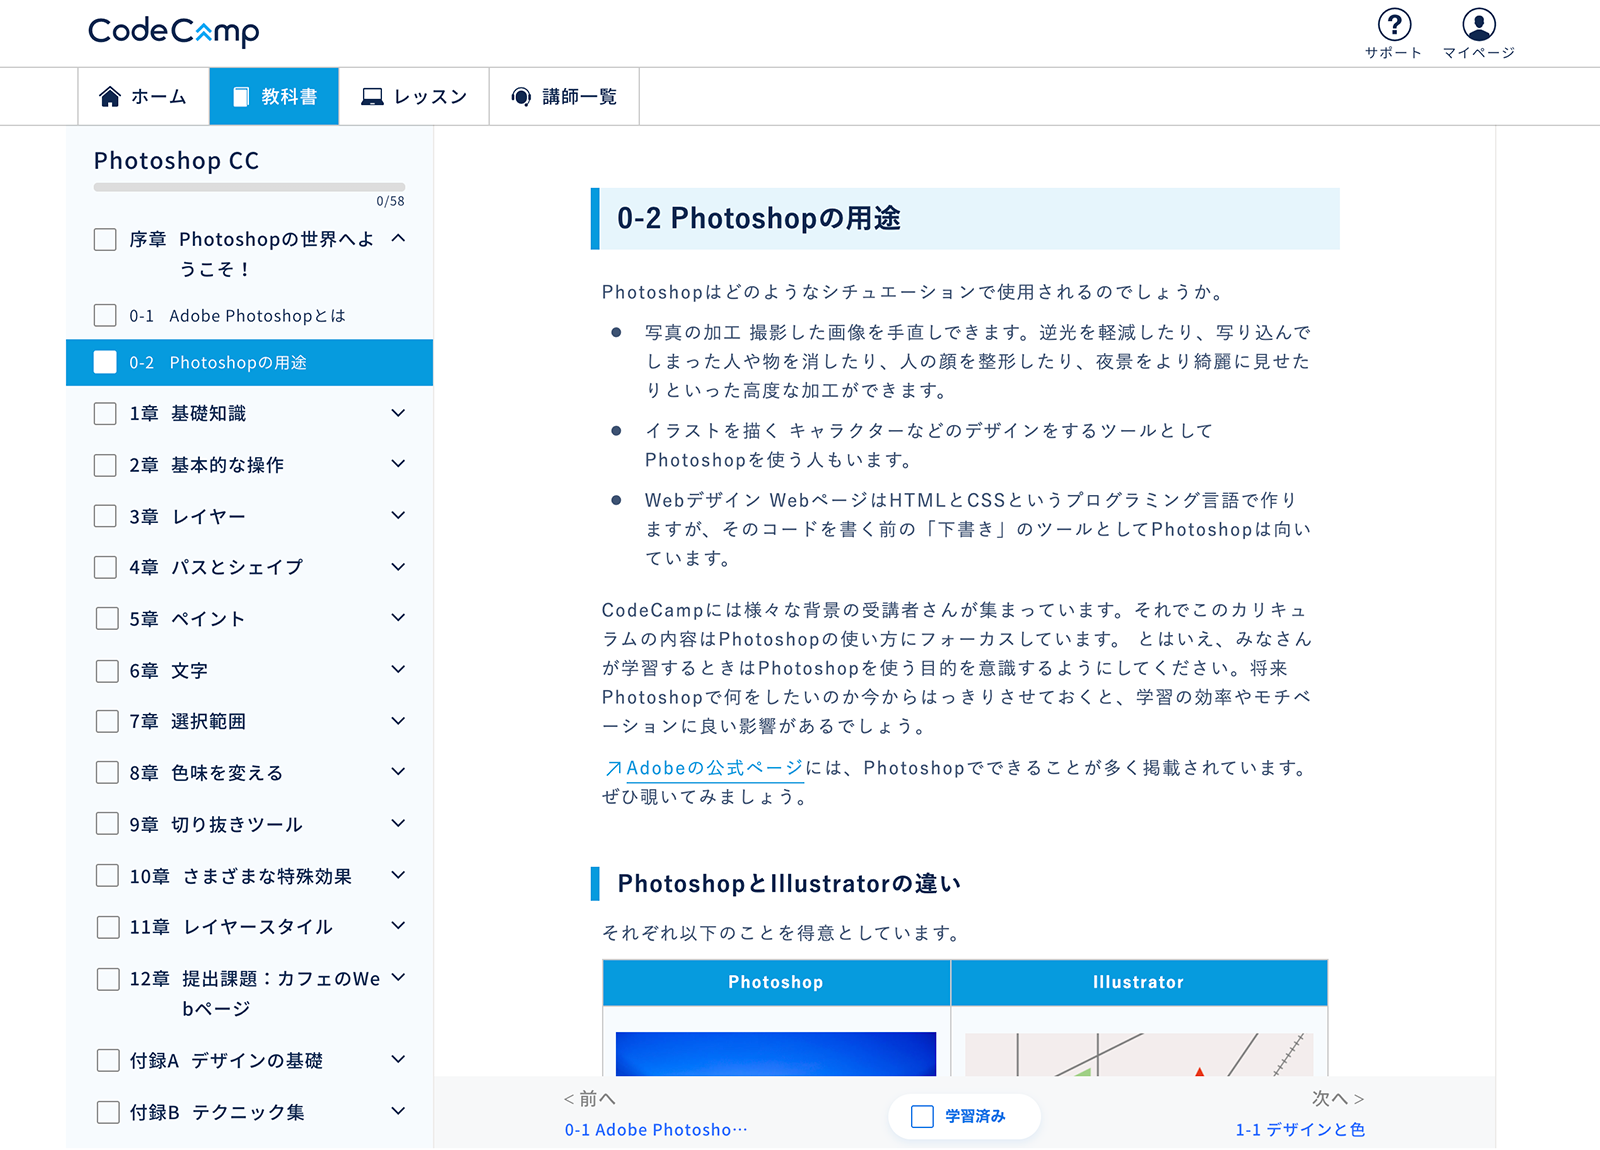Screen dimensions: 1600x1150
Task: Click the home icon in ホーム tab
Action: tap(110, 96)
